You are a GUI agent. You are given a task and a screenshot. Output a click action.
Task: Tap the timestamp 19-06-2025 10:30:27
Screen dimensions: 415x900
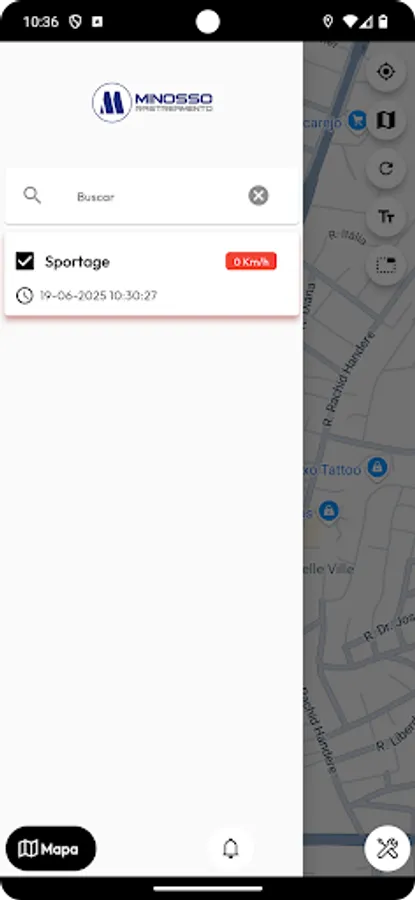[x=98, y=296]
